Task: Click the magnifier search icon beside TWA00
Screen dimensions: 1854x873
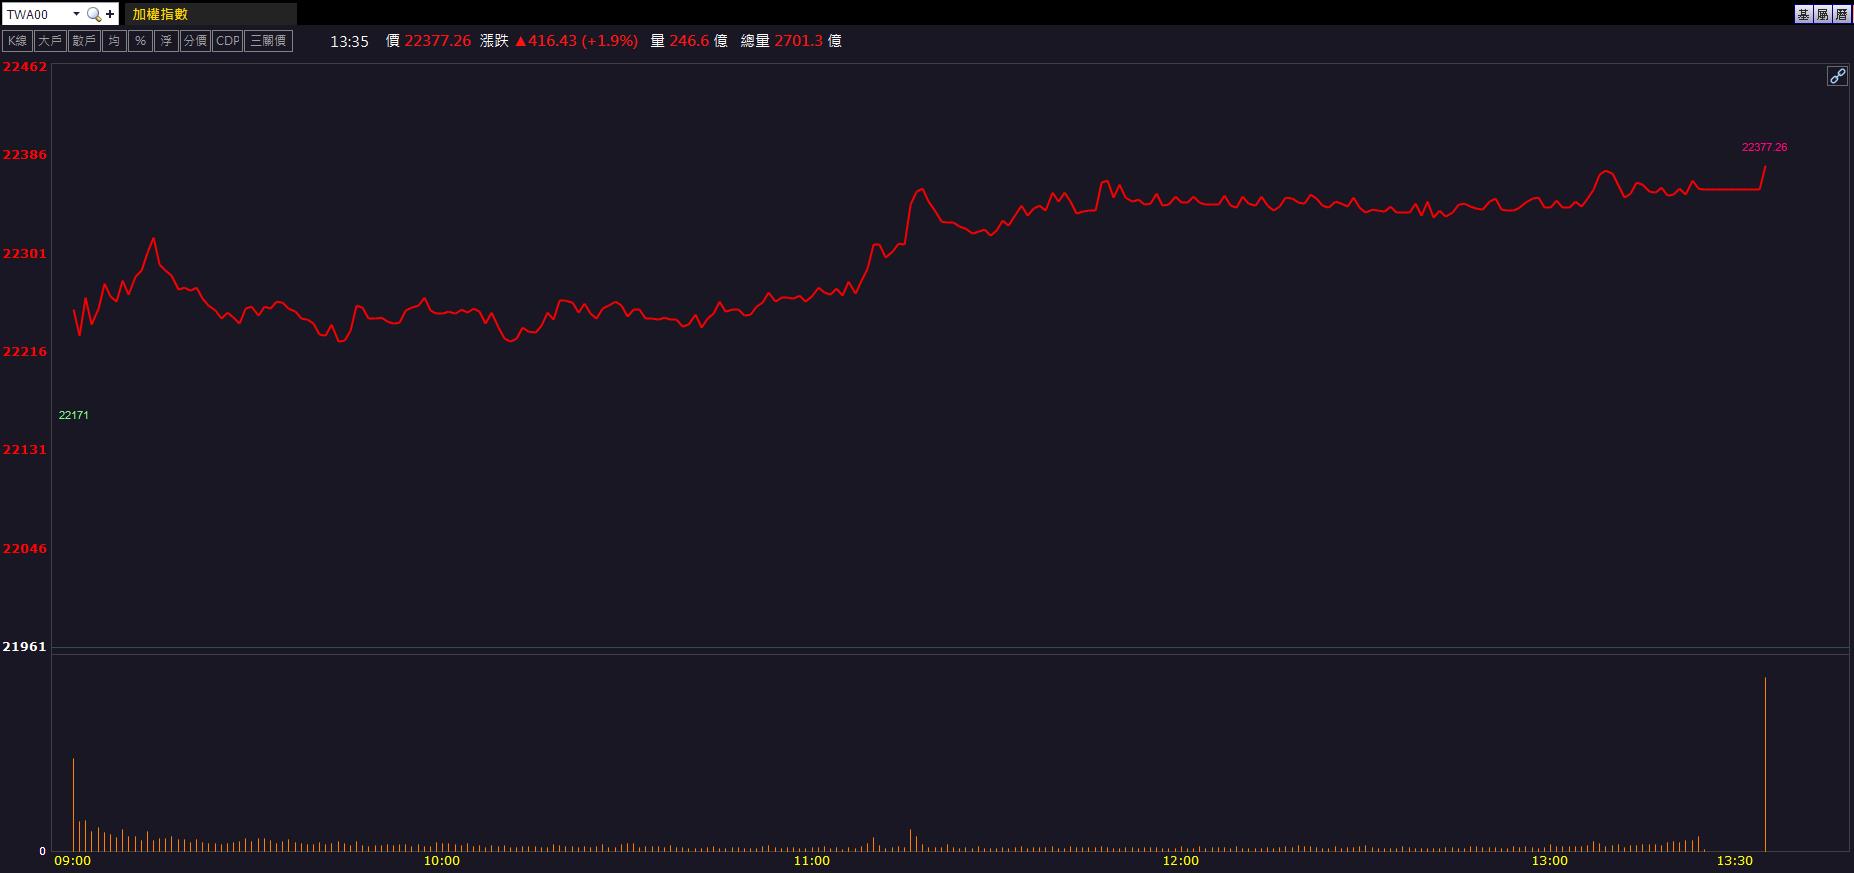Action: [93, 14]
